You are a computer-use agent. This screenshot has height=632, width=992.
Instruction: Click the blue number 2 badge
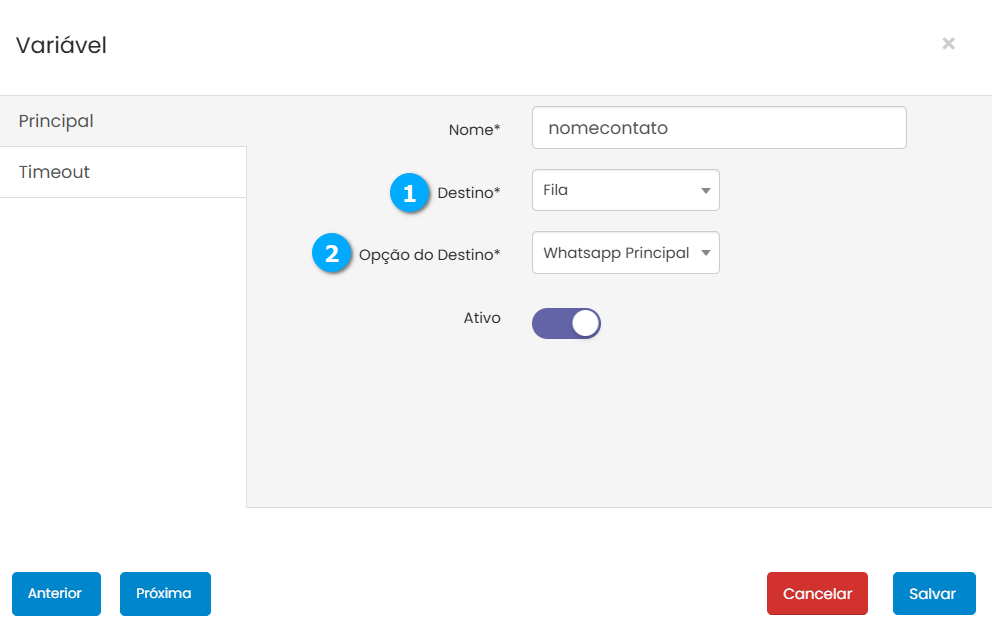[x=332, y=254]
